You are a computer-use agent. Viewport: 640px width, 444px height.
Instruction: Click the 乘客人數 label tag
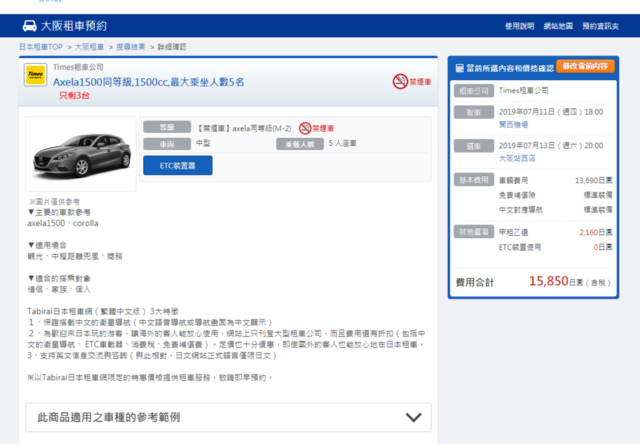300,144
